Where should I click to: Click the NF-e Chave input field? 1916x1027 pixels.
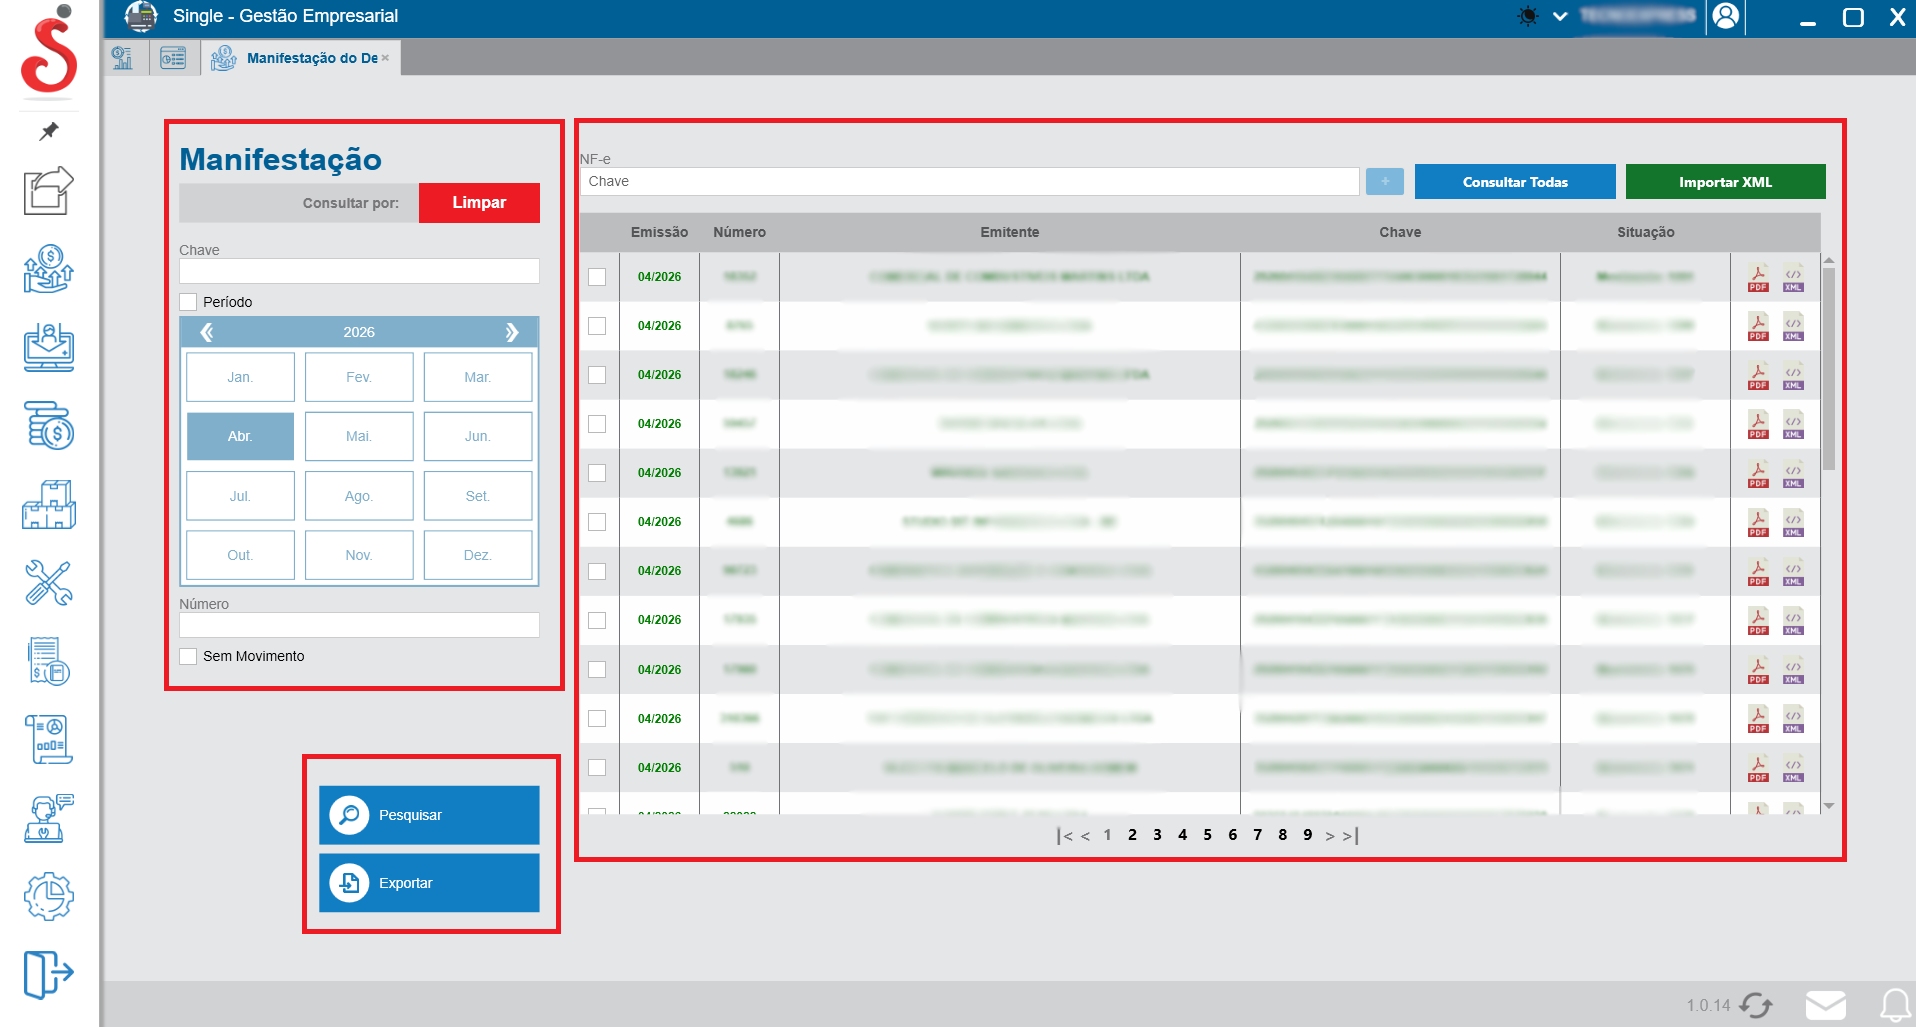coord(968,181)
